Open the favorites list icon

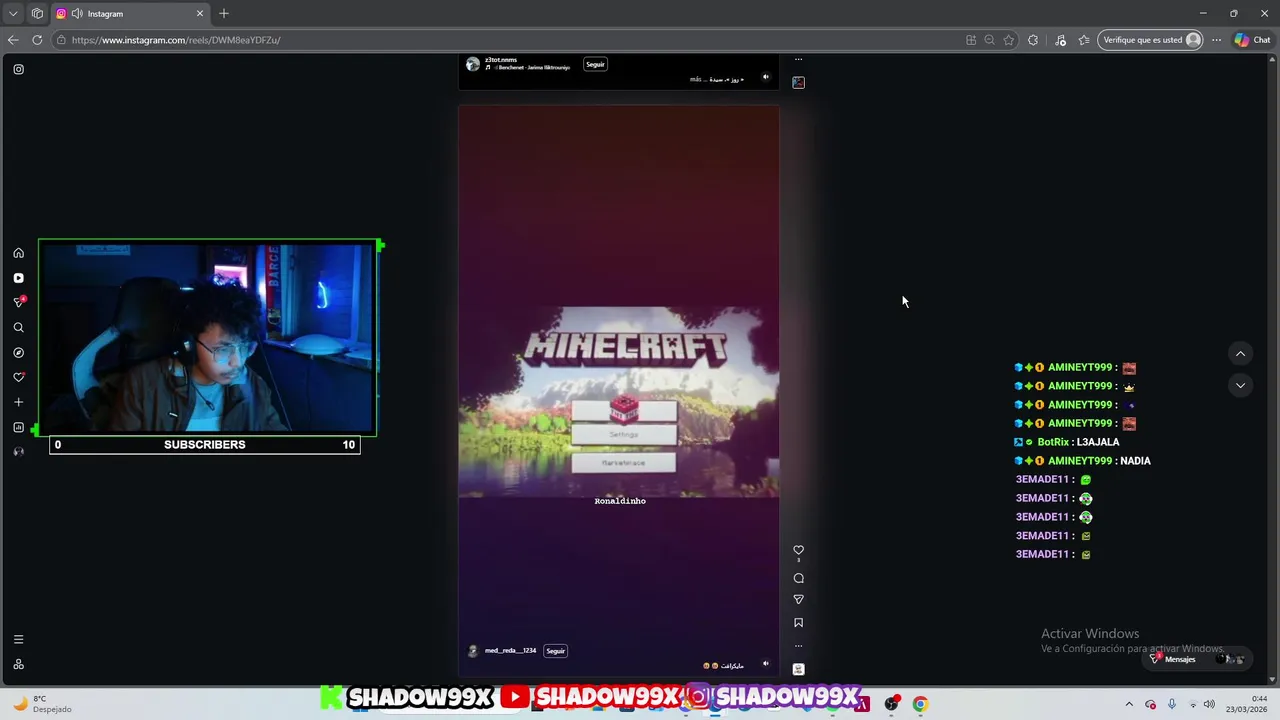point(1084,40)
